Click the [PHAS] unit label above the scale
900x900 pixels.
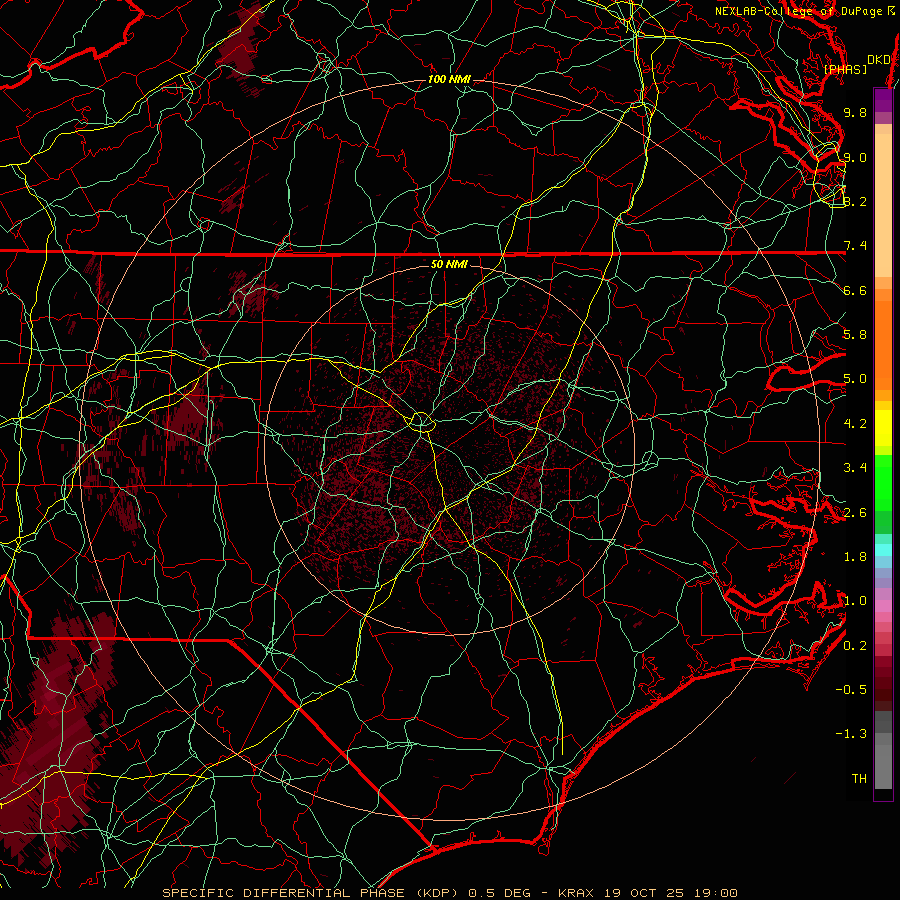point(845,70)
